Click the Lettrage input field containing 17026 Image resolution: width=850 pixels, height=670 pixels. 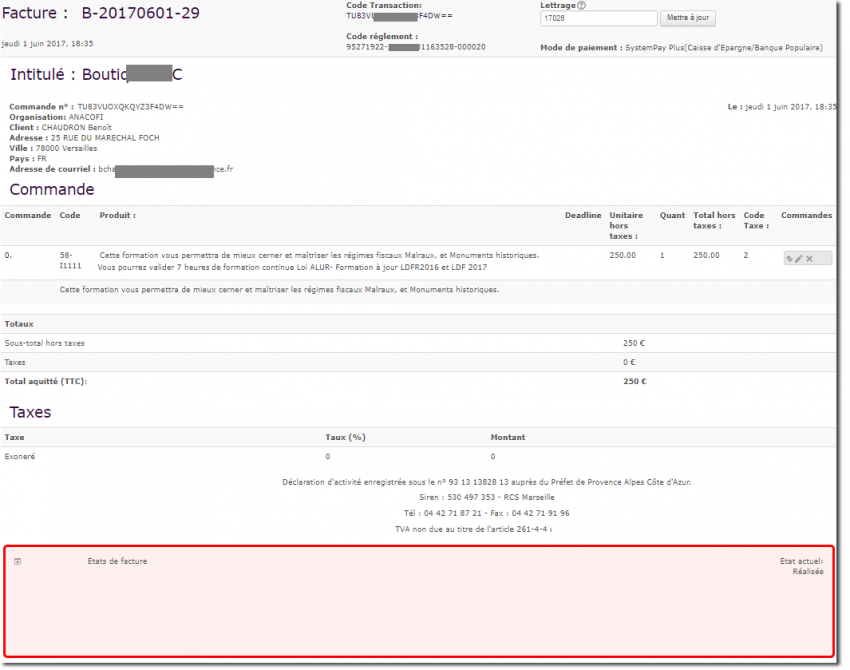(x=597, y=18)
